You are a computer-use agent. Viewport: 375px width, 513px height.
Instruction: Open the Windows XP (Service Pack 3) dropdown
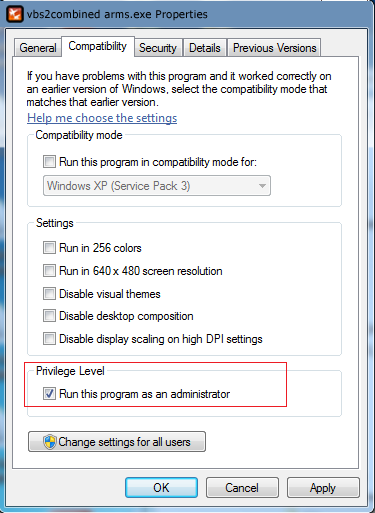point(157,186)
